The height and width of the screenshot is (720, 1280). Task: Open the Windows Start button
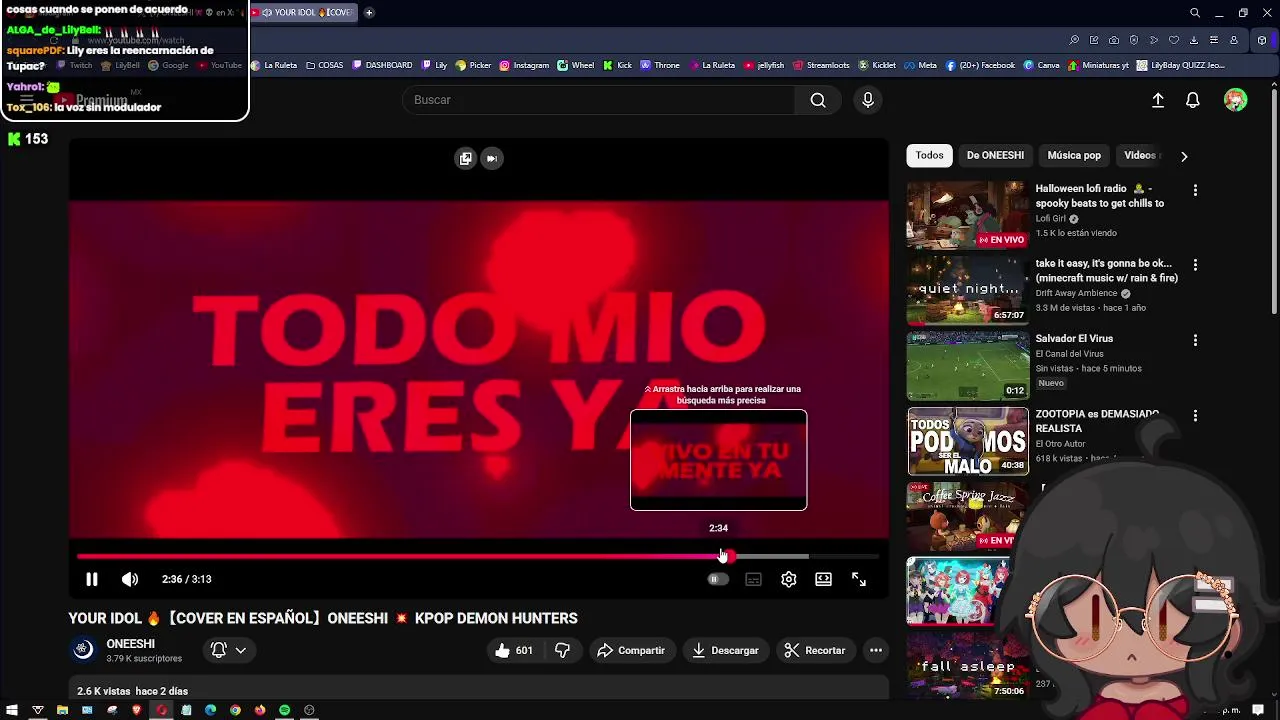click(x=12, y=710)
